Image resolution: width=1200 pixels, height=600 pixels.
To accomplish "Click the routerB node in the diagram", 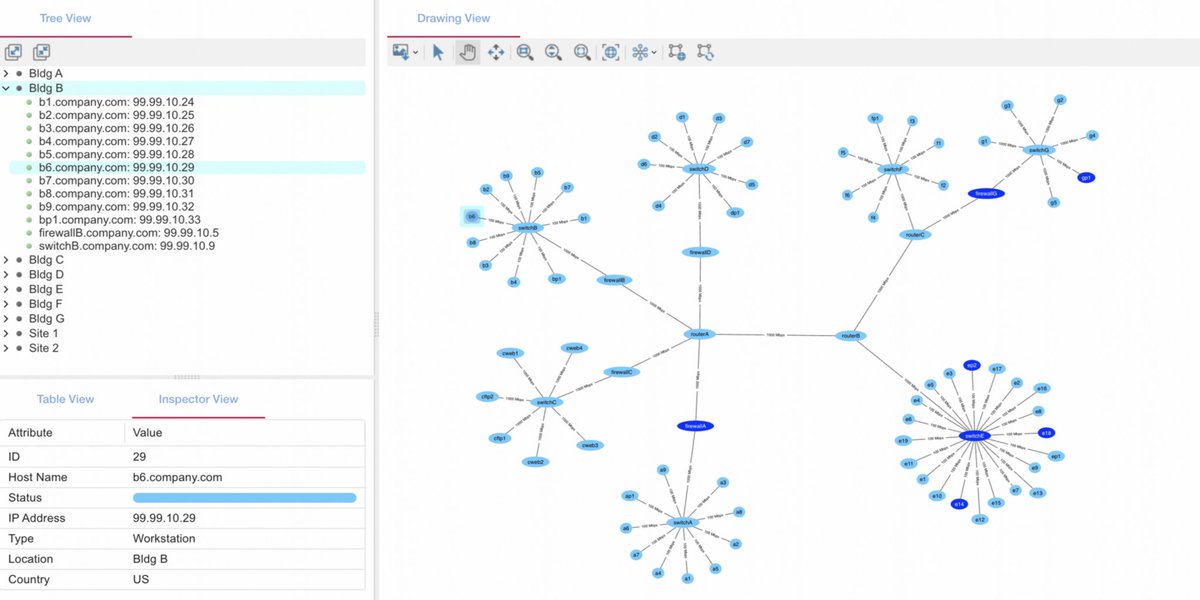I will (851, 336).
